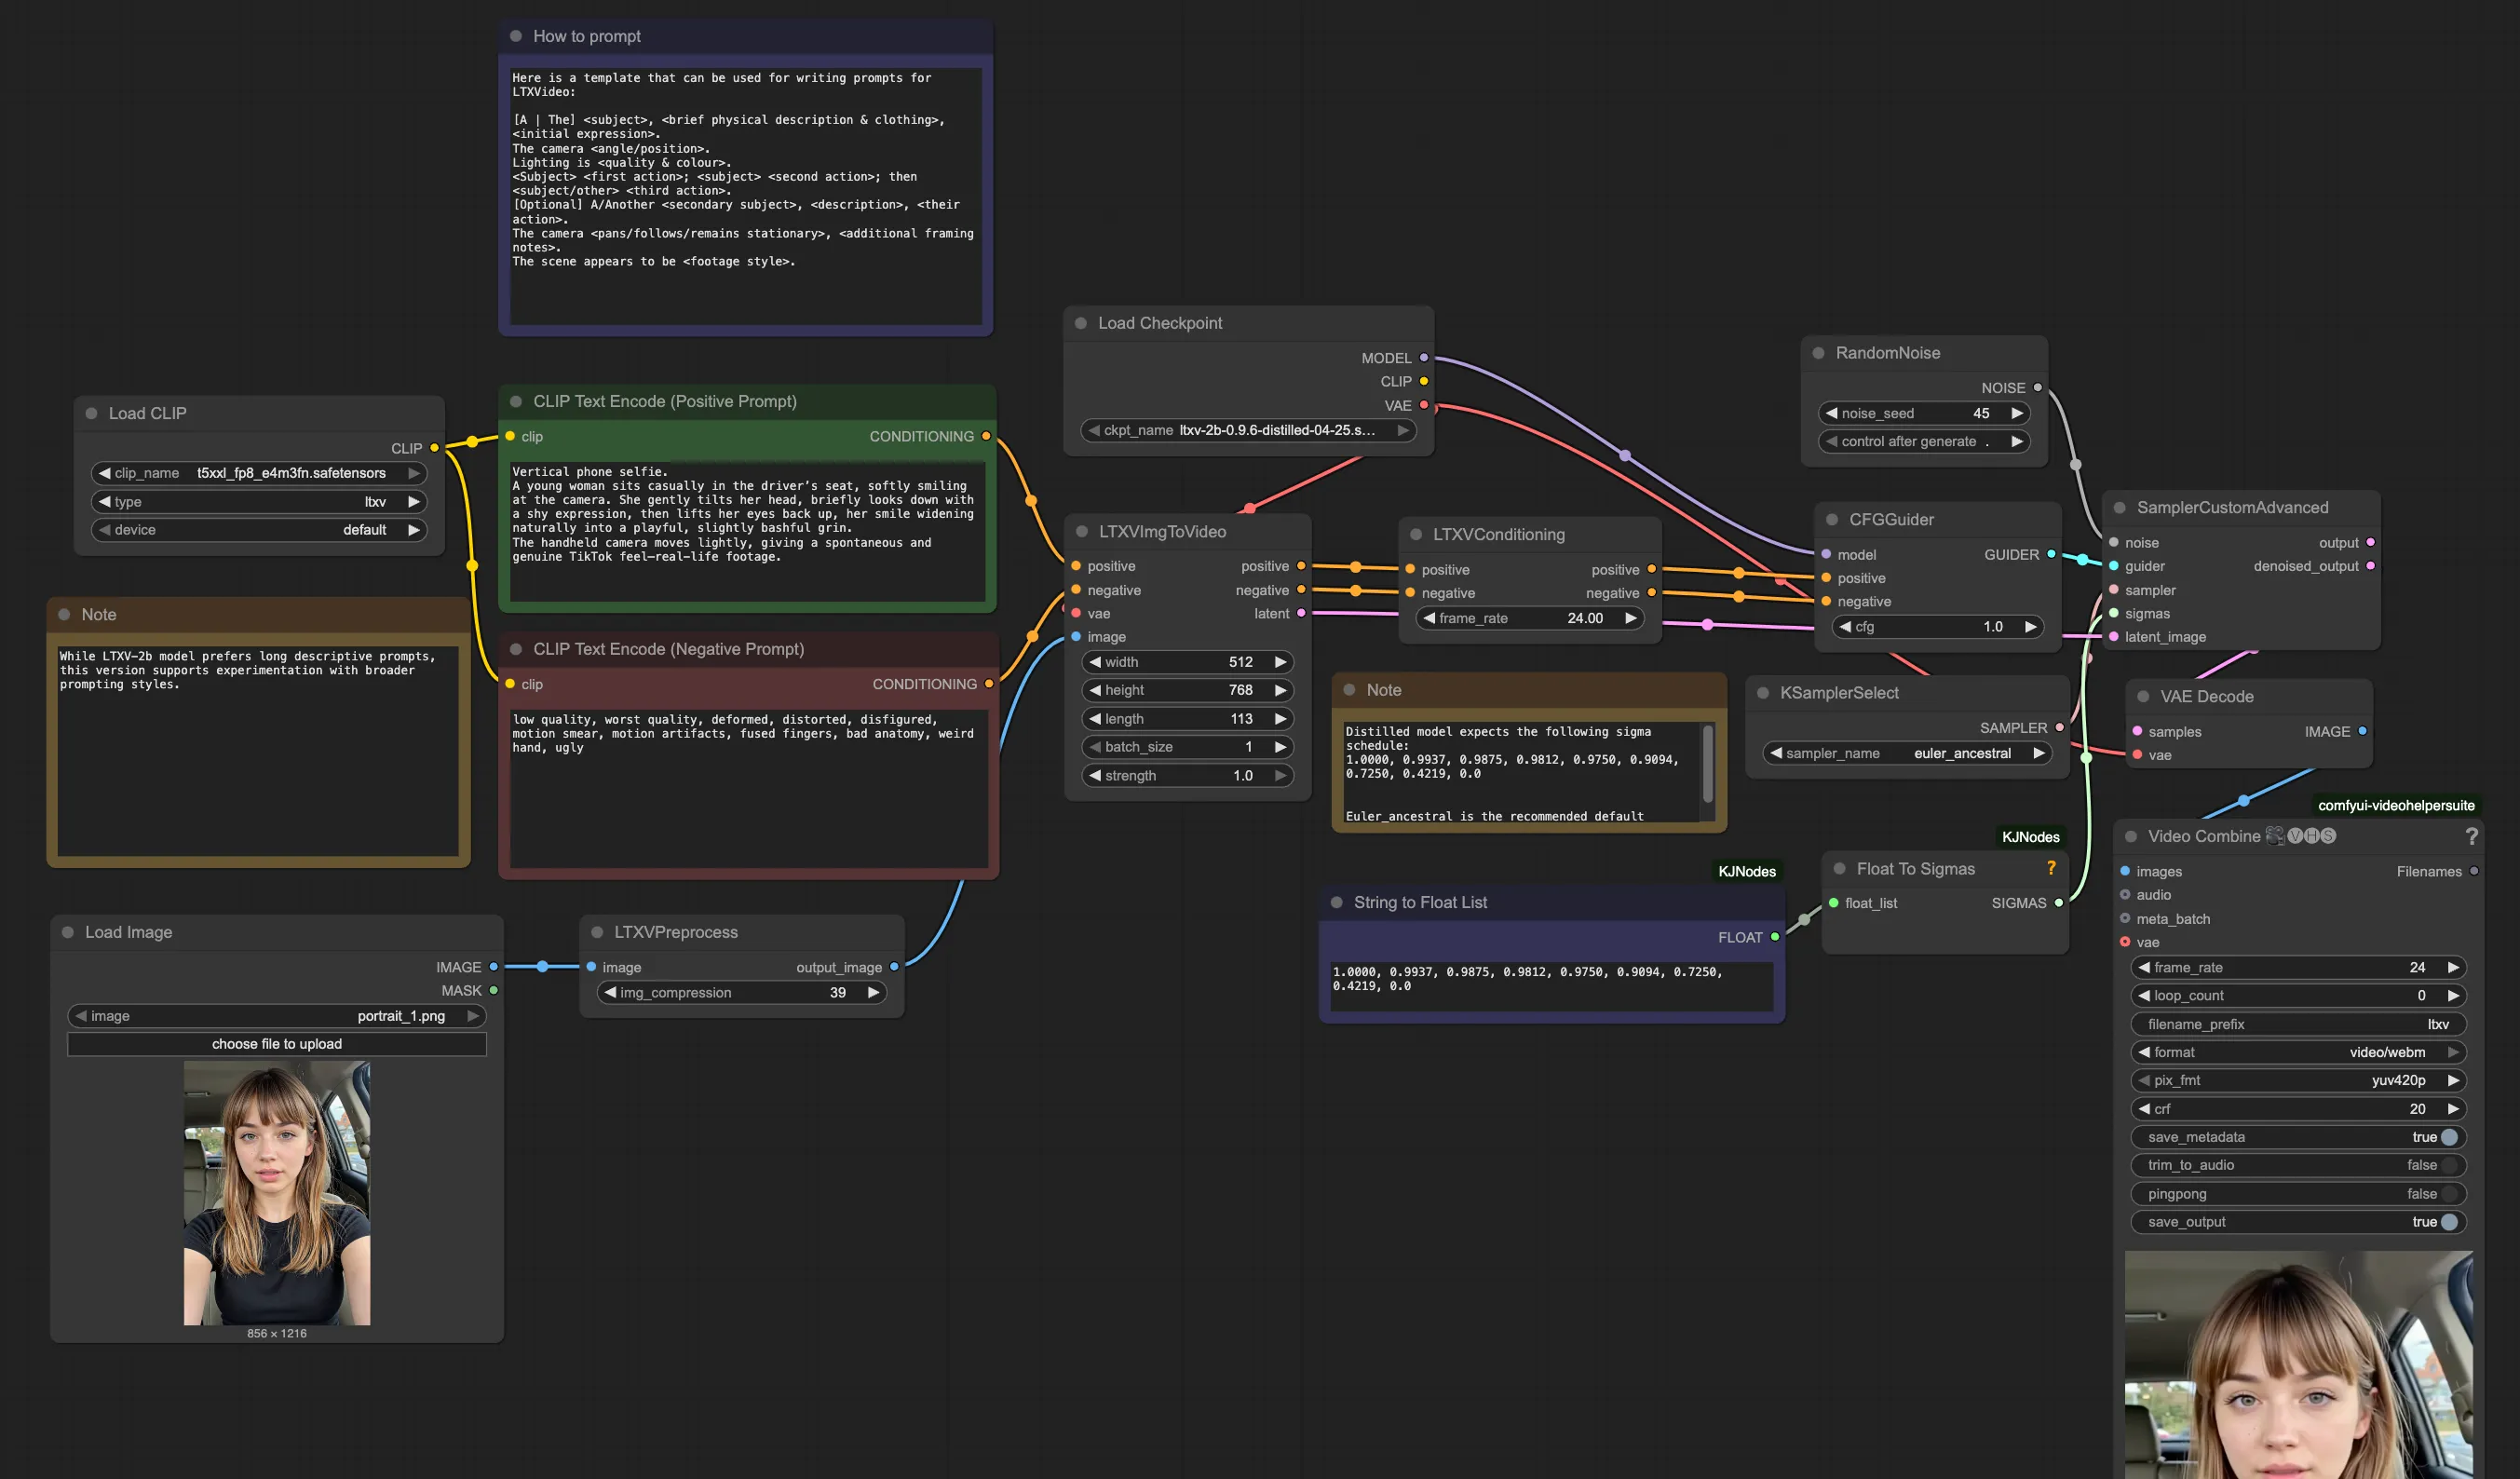Increase the cfg value with the right arrow
The image size is (2520, 1479).
tap(2031, 626)
